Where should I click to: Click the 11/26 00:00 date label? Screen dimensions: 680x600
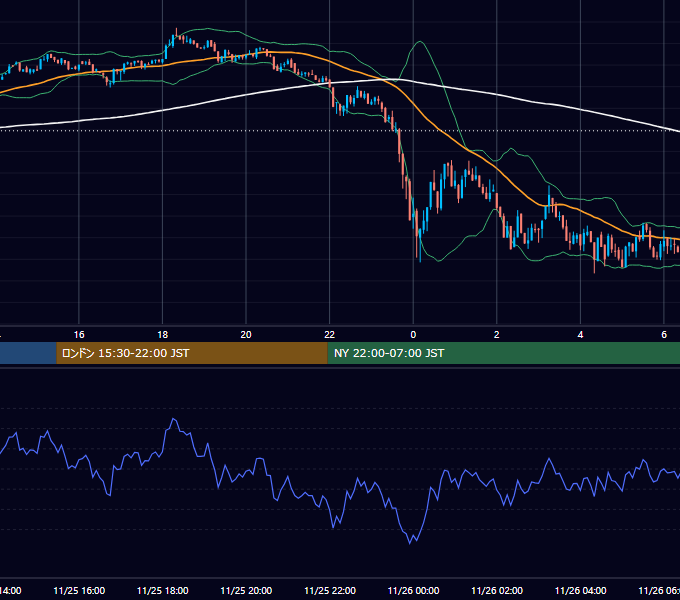[x=413, y=590]
